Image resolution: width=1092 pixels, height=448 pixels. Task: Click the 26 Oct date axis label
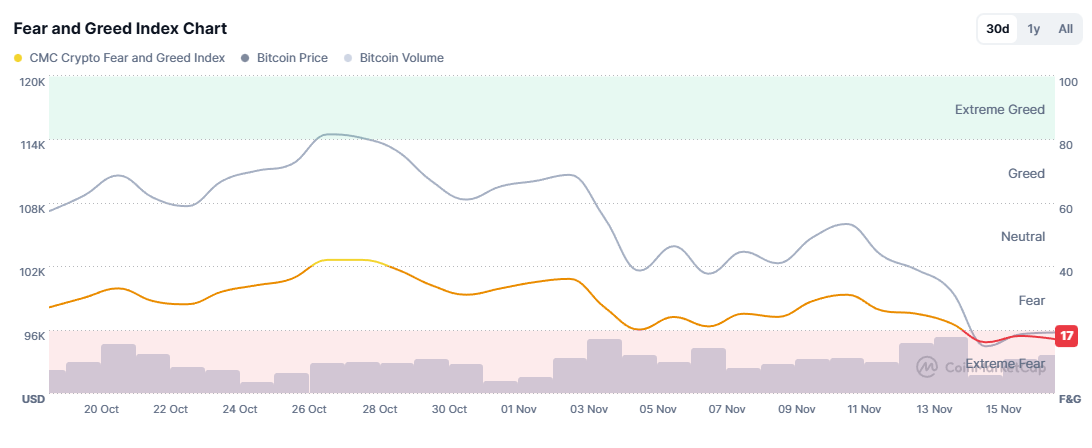point(310,409)
